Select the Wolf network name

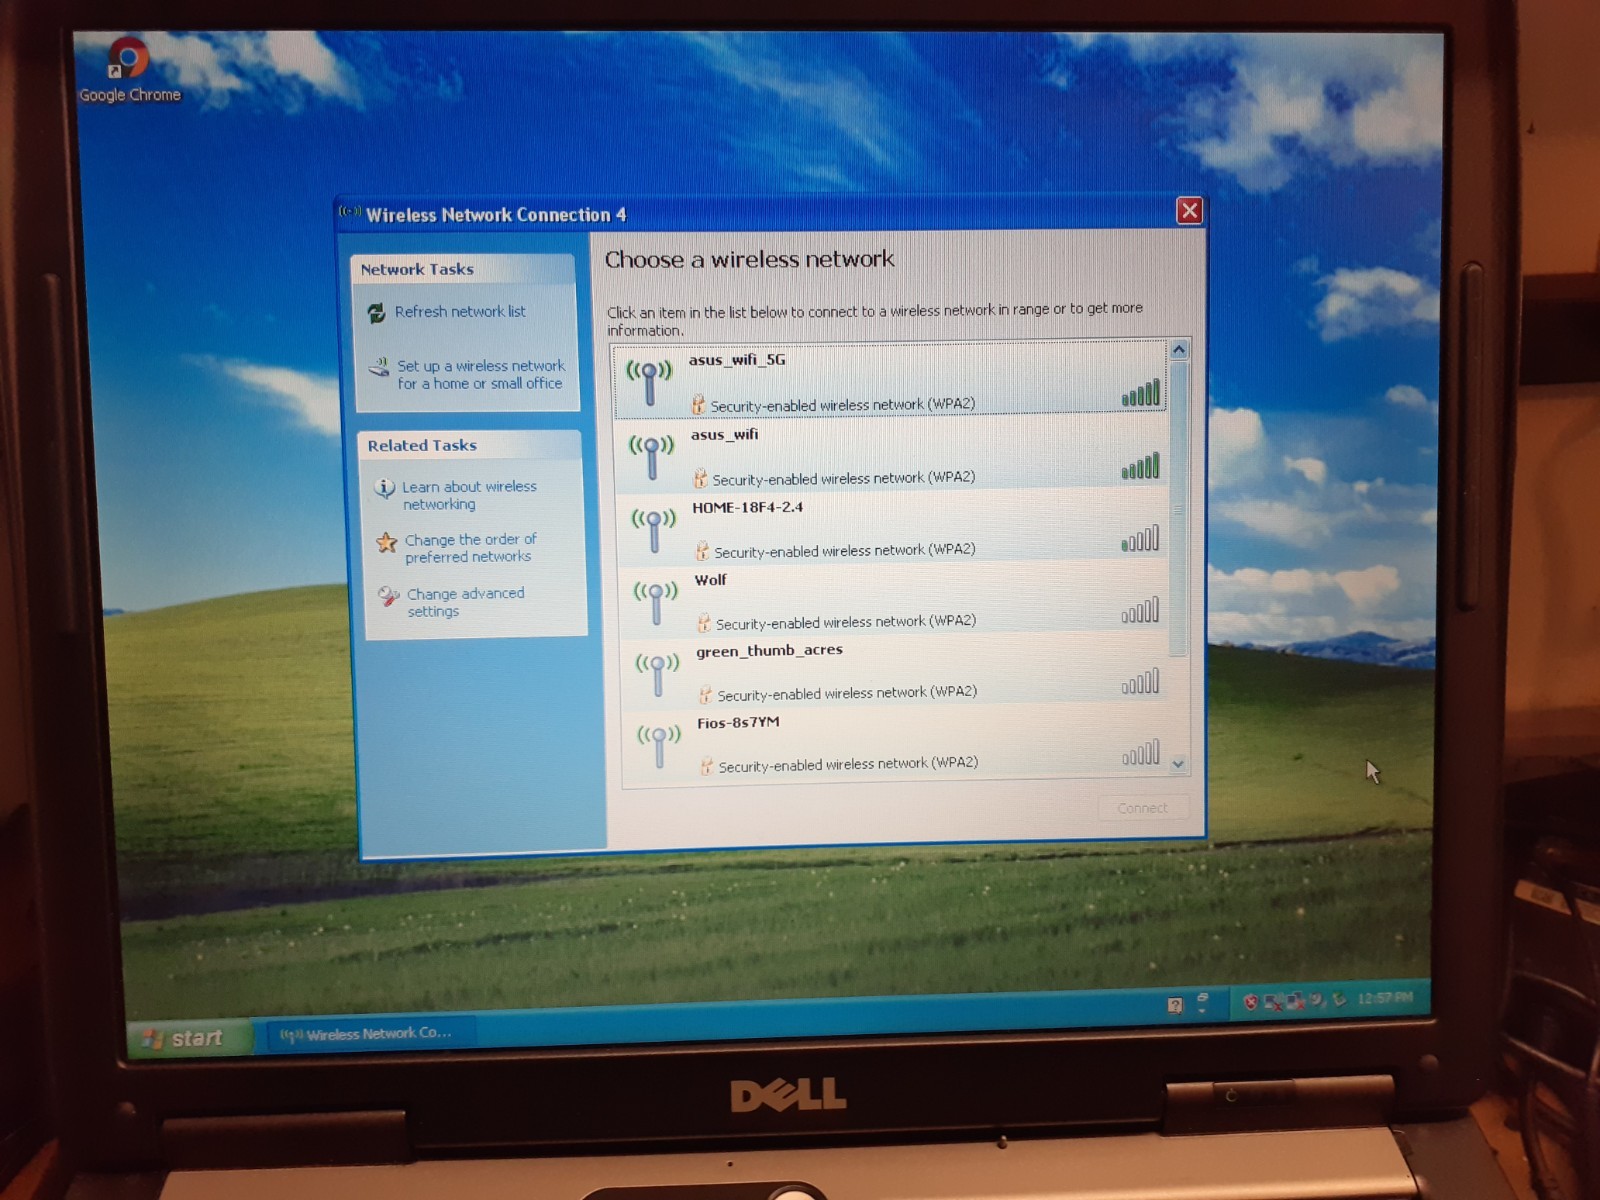711,580
